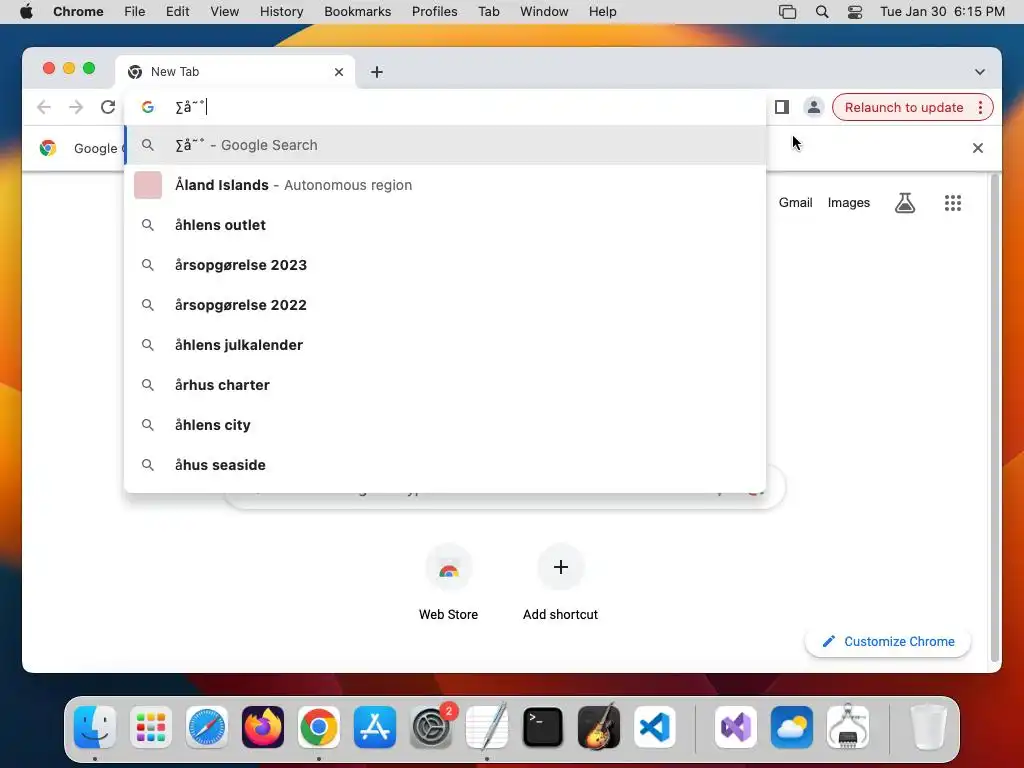Open the Help menu
The image size is (1024, 768).
point(602,12)
